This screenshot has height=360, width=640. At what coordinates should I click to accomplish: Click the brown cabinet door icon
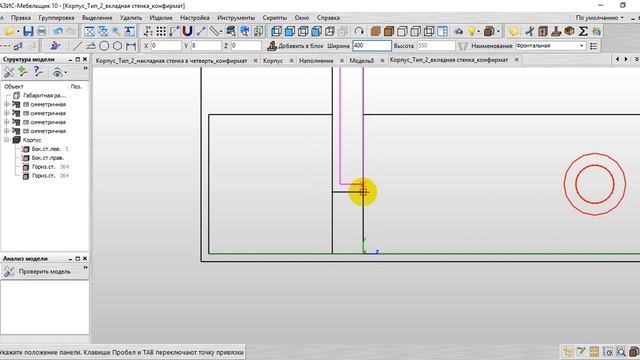coord(543,31)
